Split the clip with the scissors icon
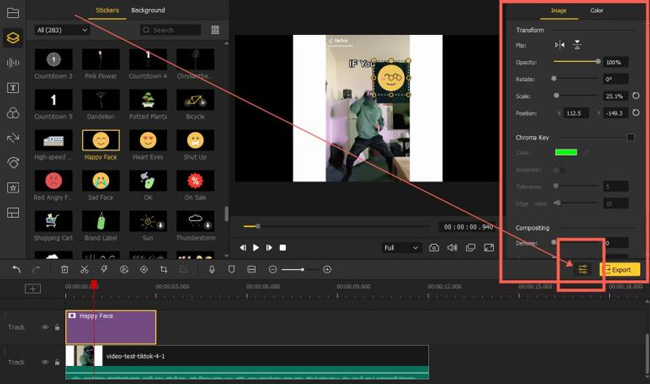Viewport: 650px width, 384px height. (85, 270)
